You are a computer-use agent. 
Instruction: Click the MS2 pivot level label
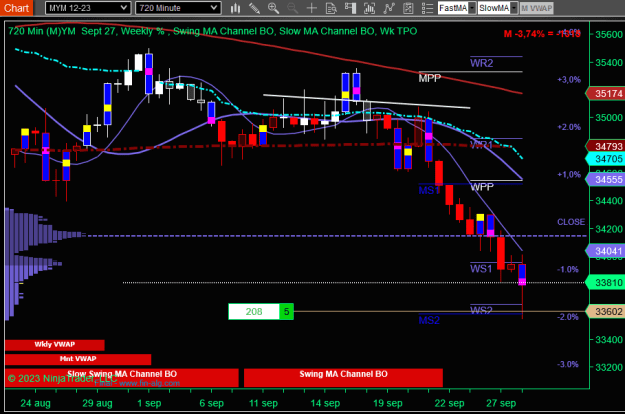(429, 320)
